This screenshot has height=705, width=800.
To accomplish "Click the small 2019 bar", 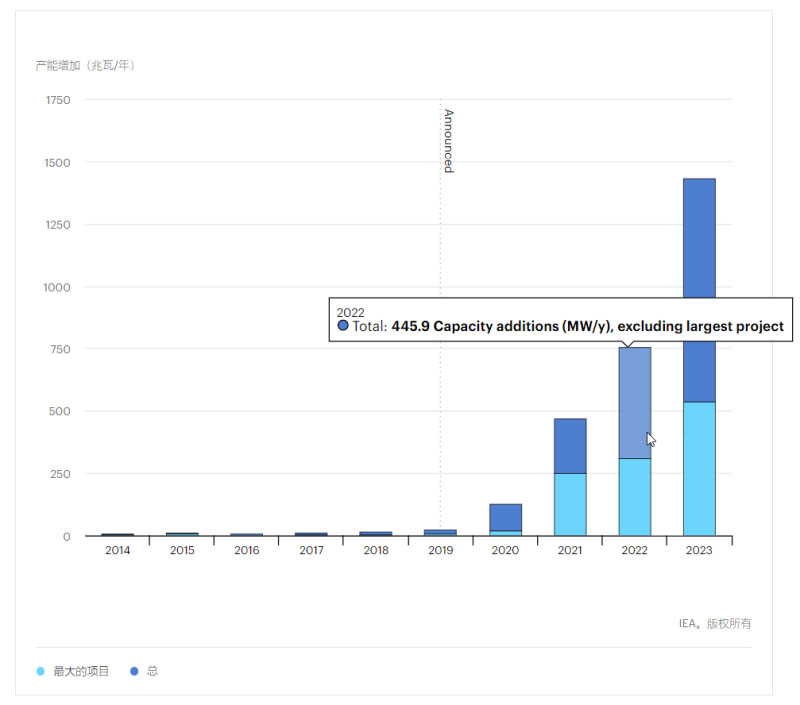I will click(x=440, y=532).
